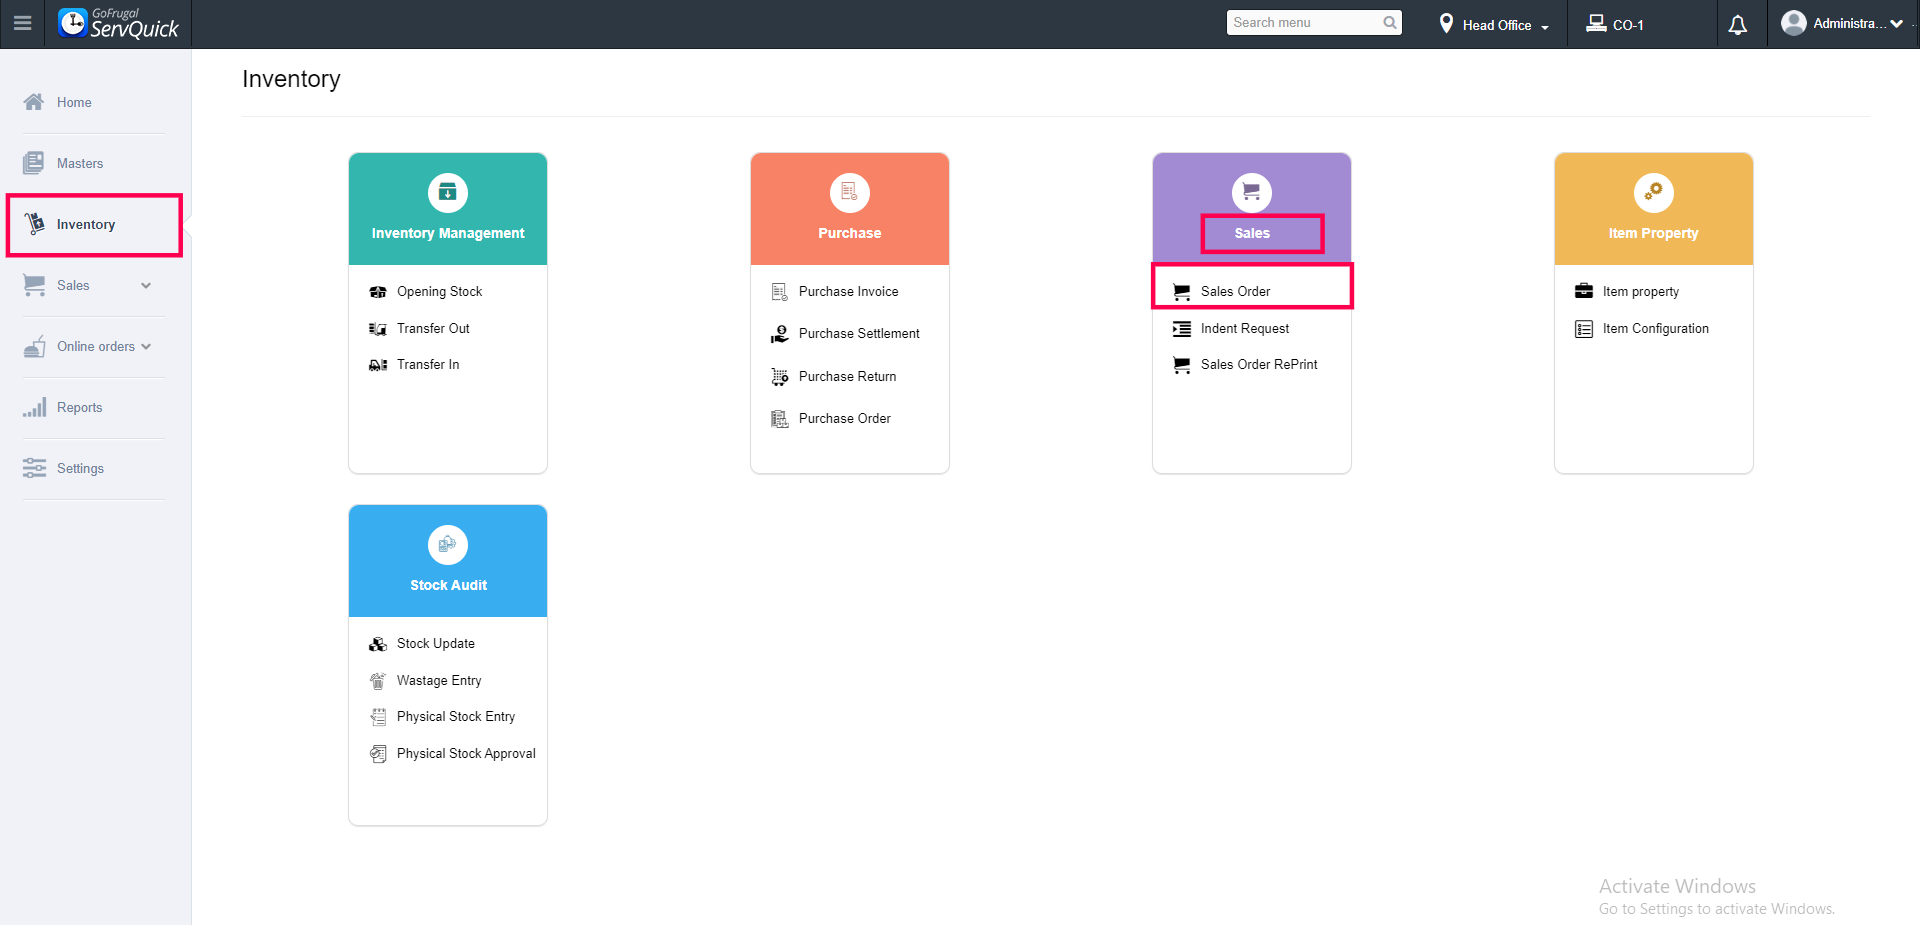
Task: Open Settings from the sidebar
Action: [x=80, y=468]
